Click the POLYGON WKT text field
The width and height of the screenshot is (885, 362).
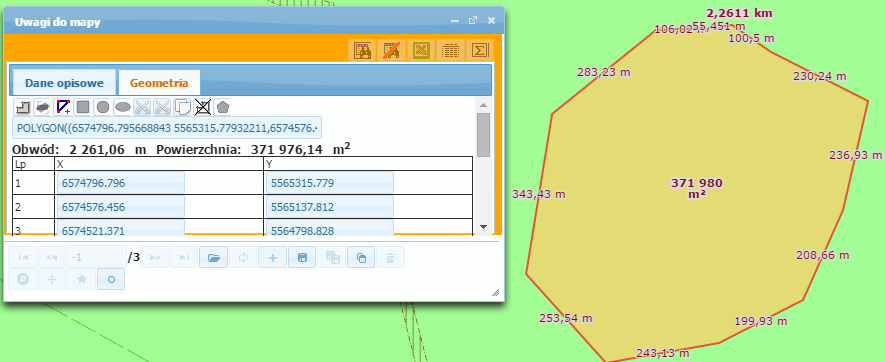[x=167, y=128]
